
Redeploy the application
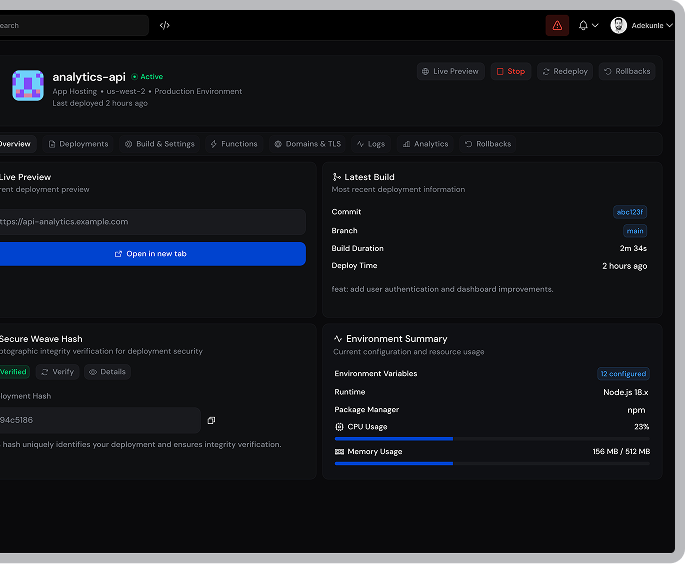pos(565,72)
